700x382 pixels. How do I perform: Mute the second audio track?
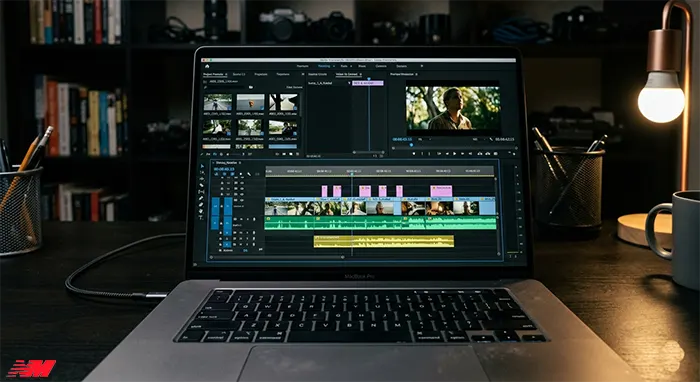241,233
